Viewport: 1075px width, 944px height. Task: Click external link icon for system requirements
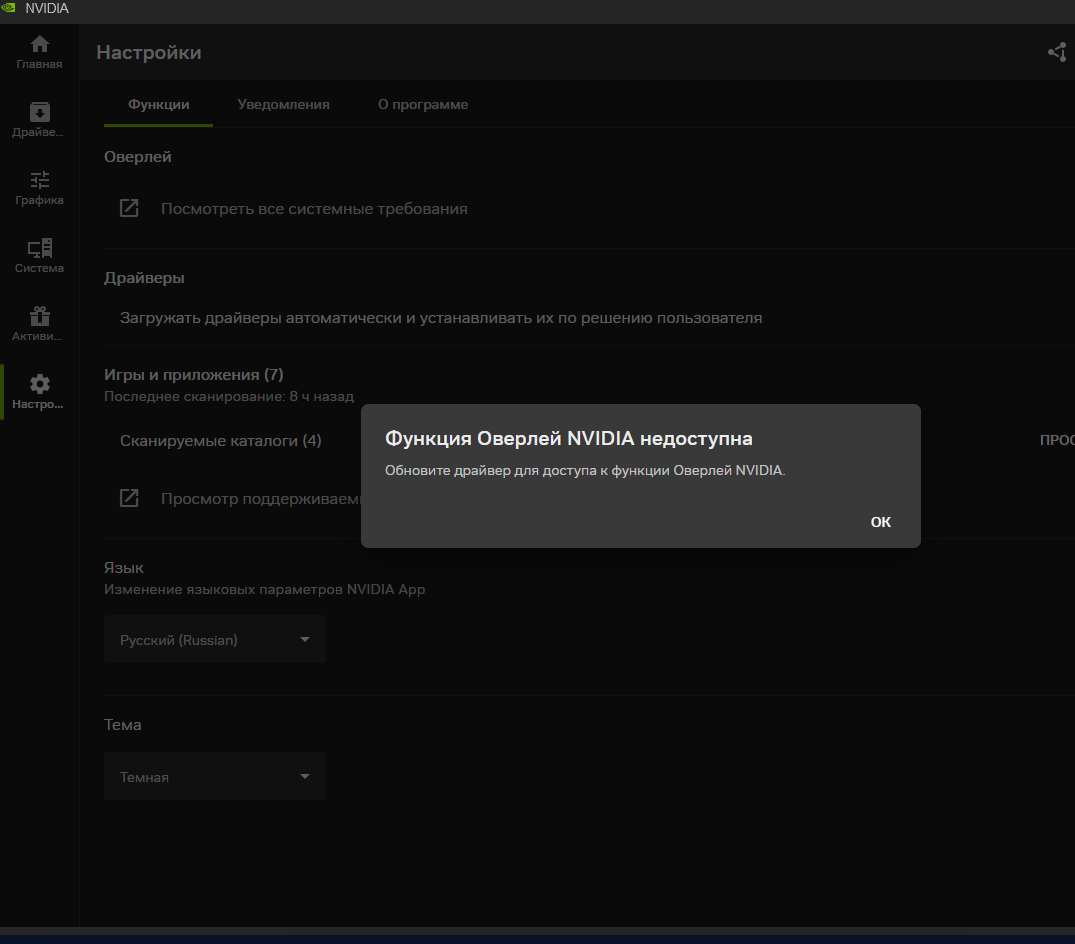click(x=129, y=208)
